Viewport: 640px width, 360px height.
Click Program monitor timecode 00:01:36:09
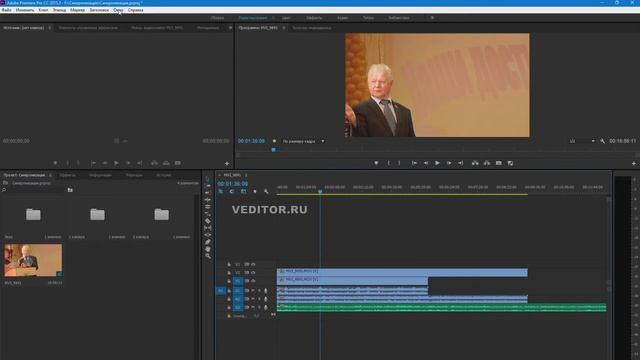(x=251, y=141)
